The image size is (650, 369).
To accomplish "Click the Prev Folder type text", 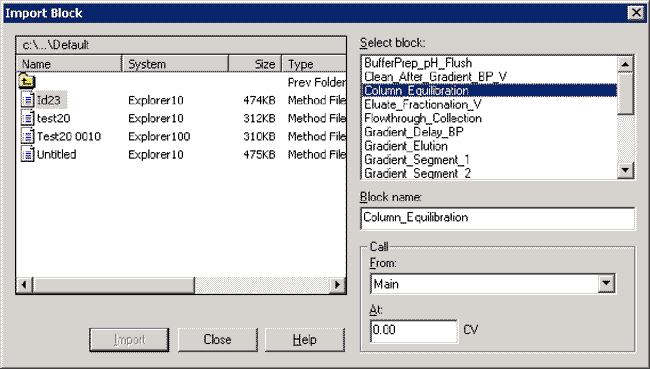I will point(317,82).
